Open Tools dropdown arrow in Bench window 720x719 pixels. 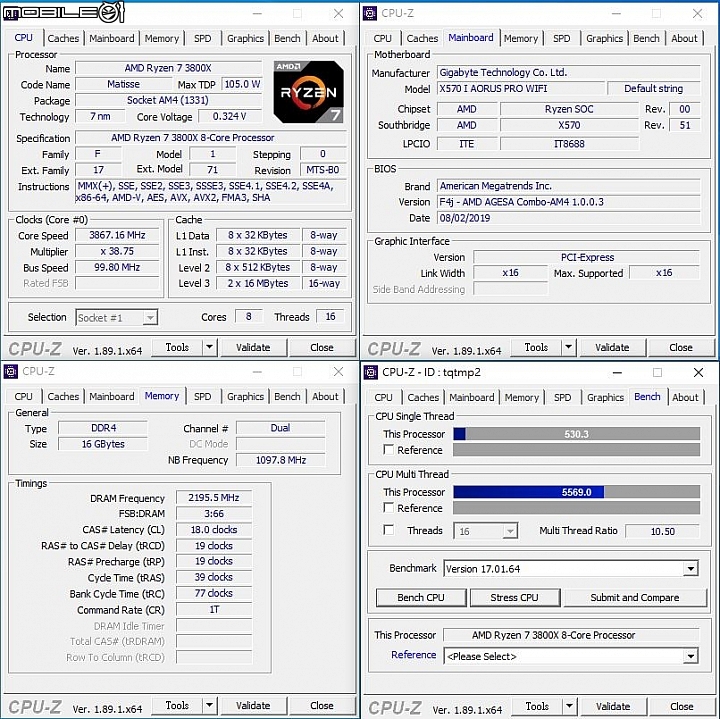[x=569, y=706]
